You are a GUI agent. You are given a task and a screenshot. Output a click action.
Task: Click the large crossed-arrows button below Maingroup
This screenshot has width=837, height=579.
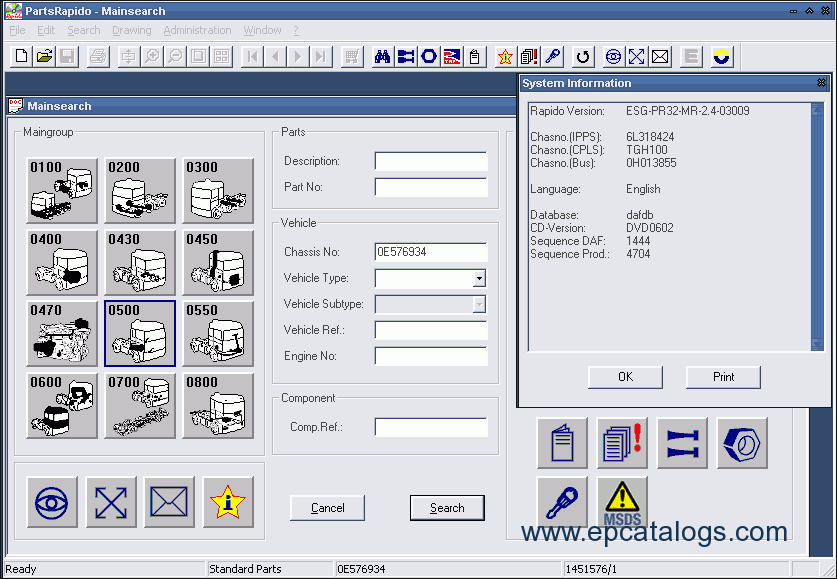click(x=110, y=502)
